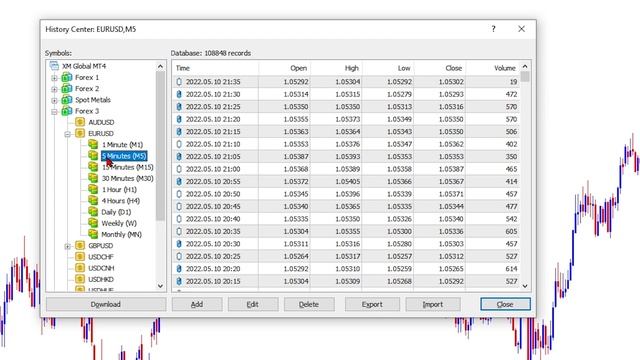
Task: Click the EURUSD symbol coin icon
Action: tap(80, 133)
